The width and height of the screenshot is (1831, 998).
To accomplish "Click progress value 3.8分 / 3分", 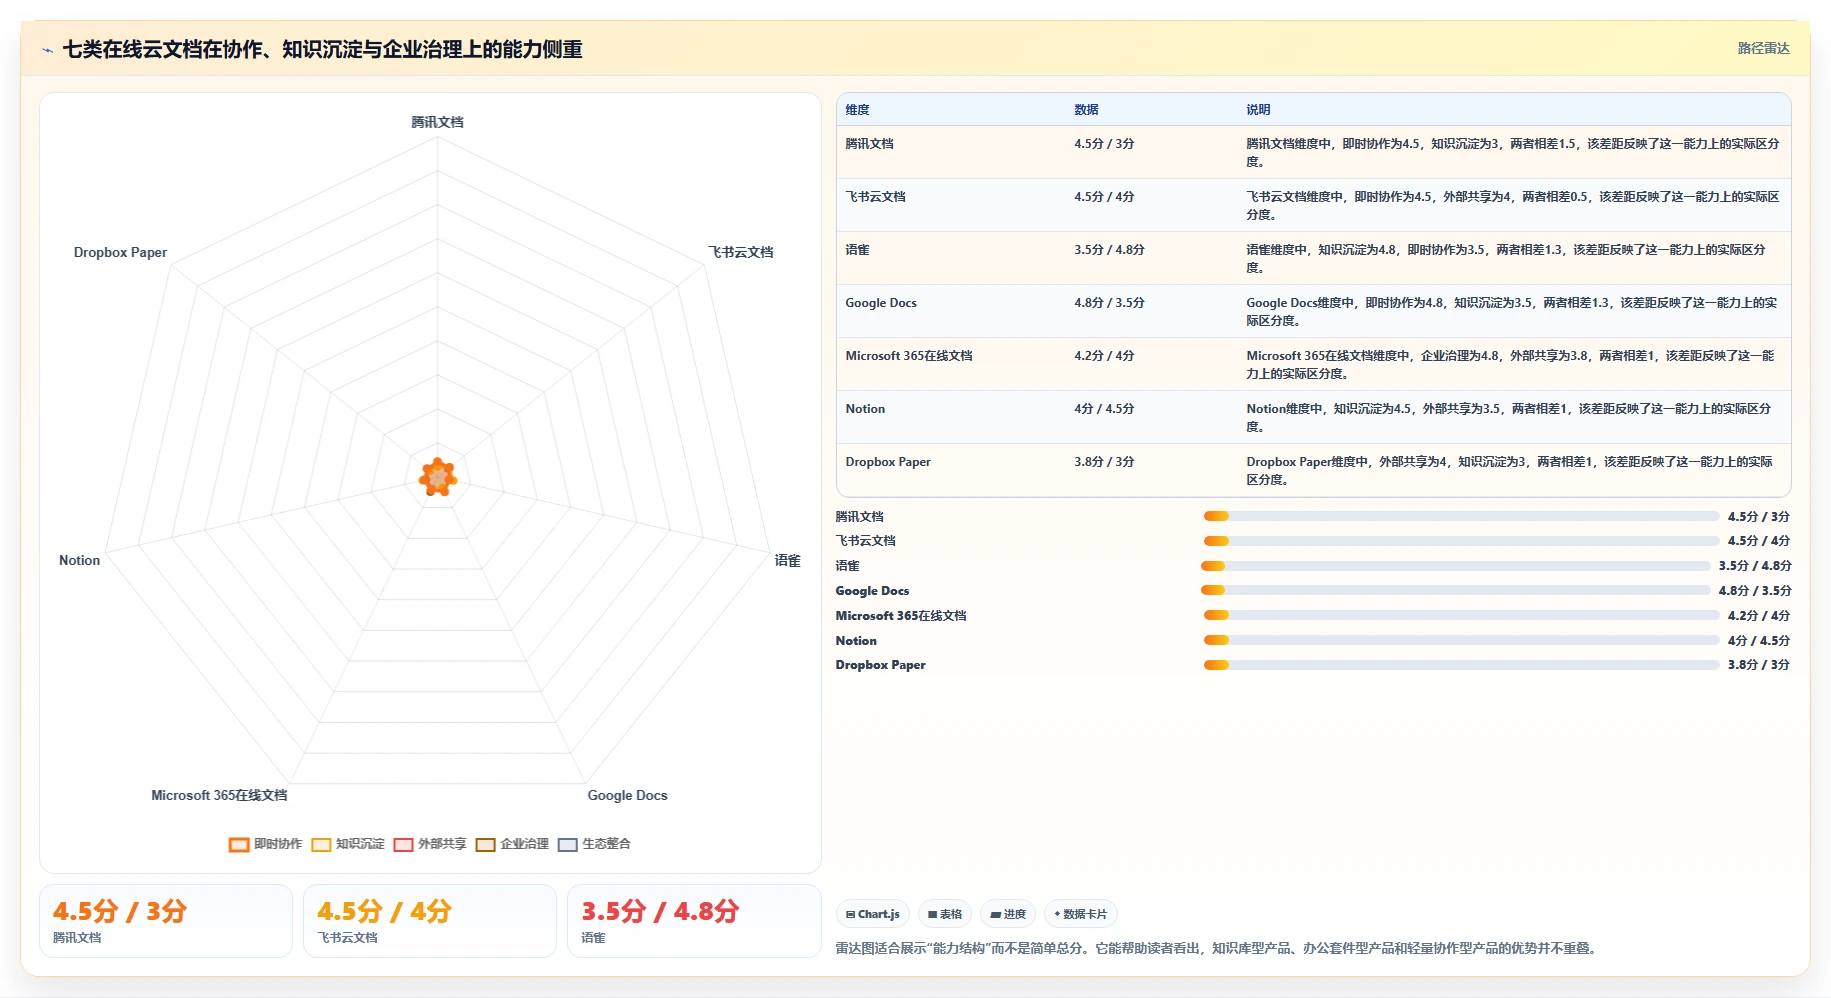I will coord(1759,665).
